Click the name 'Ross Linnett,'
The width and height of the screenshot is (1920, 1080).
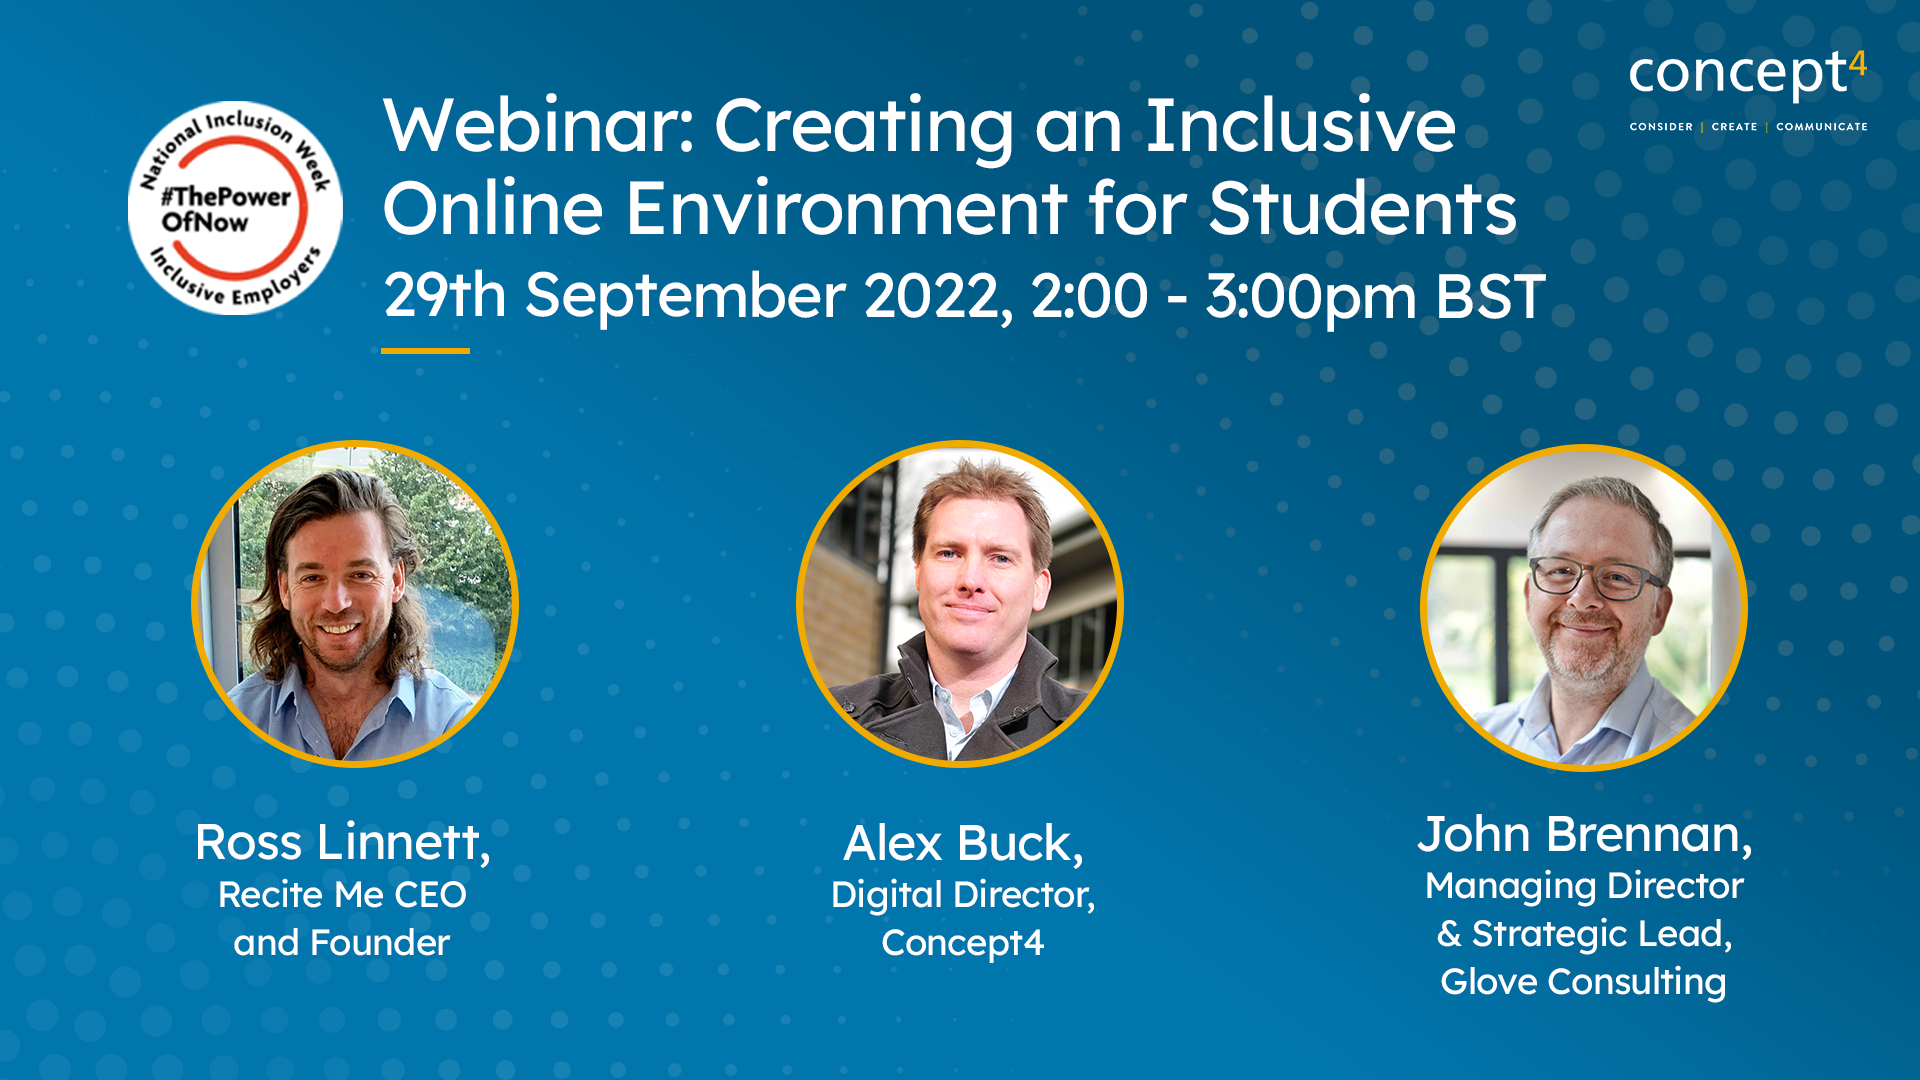click(343, 842)
